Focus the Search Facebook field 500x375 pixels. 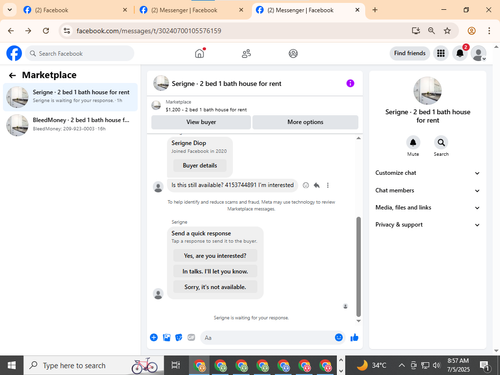tap(80, 53)
